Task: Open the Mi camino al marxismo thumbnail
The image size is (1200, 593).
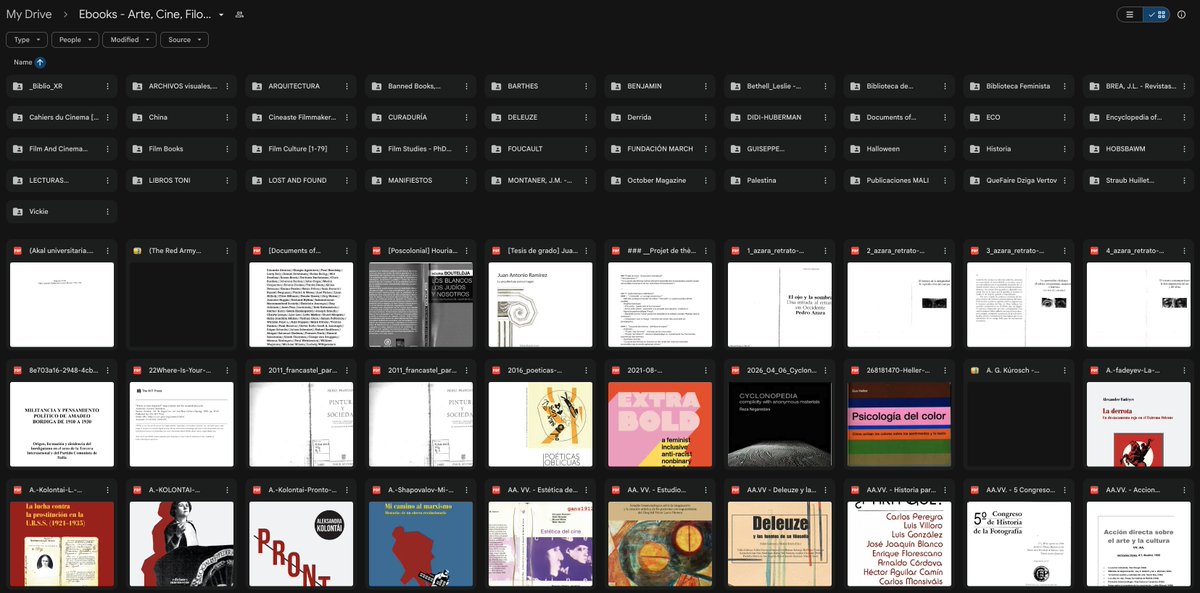Action: (420, 544)
